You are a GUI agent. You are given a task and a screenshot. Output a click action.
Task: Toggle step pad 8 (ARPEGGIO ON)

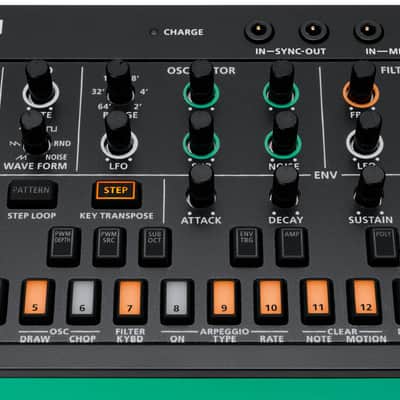[177, 302]
